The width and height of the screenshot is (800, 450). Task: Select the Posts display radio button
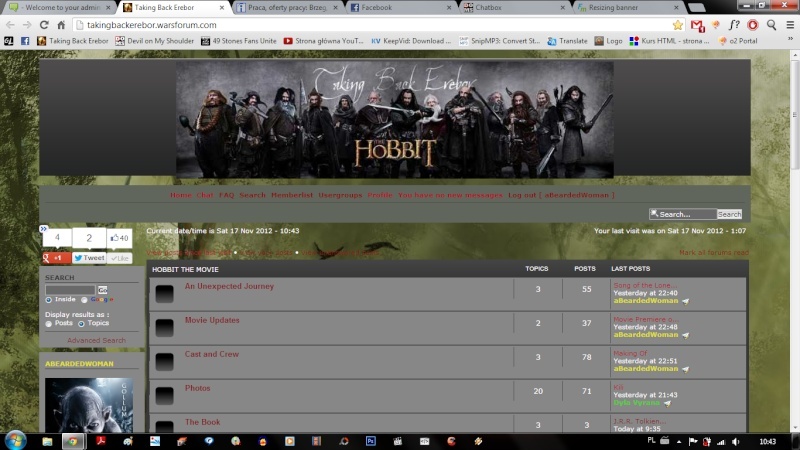(x=48, y=323)
